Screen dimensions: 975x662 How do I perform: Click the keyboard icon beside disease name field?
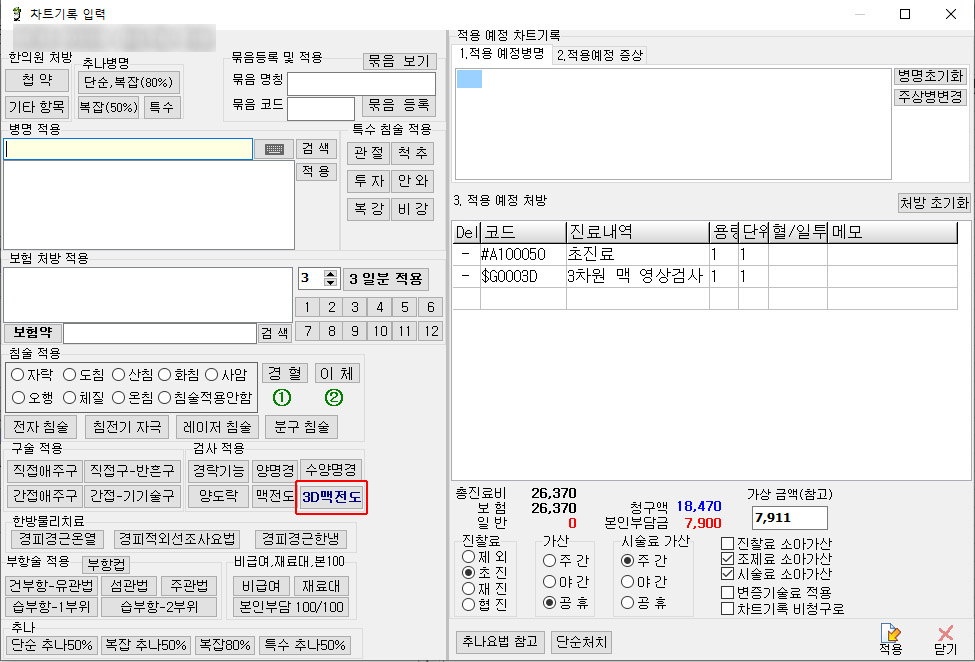274,149
